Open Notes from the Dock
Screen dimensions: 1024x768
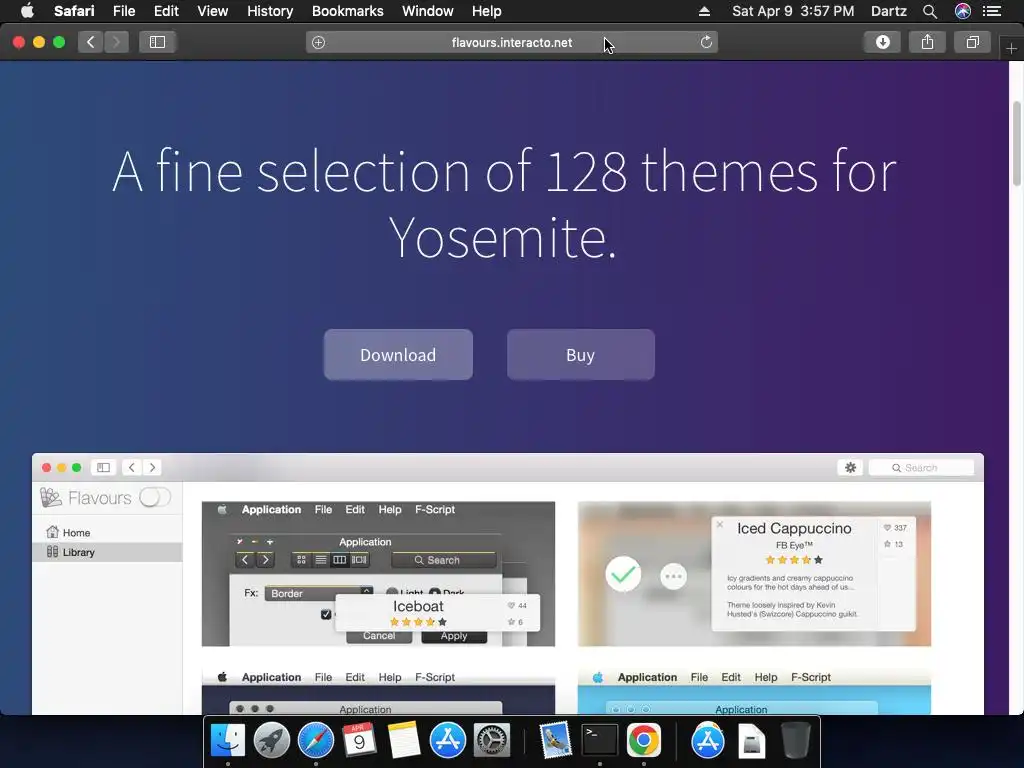click(x=404, y=741)
